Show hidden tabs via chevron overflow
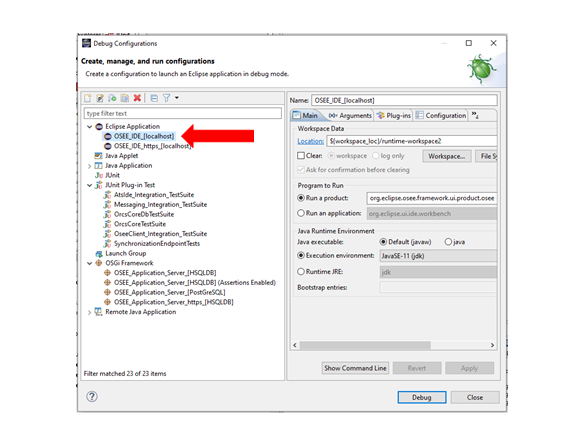This screenshot has height=433, width=586. tap(475, 115)
